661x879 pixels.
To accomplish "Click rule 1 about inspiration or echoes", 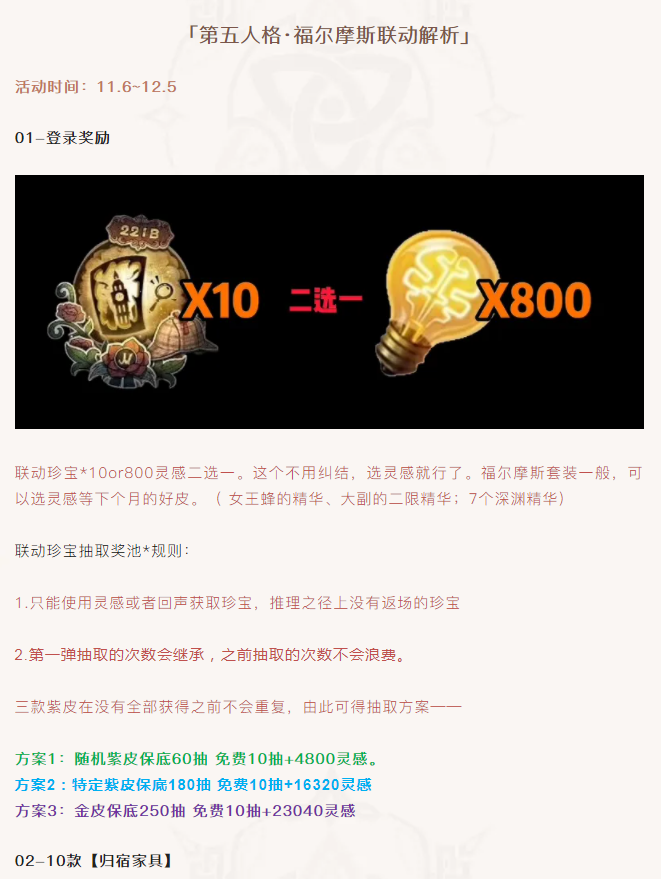I will click(237, 603).
